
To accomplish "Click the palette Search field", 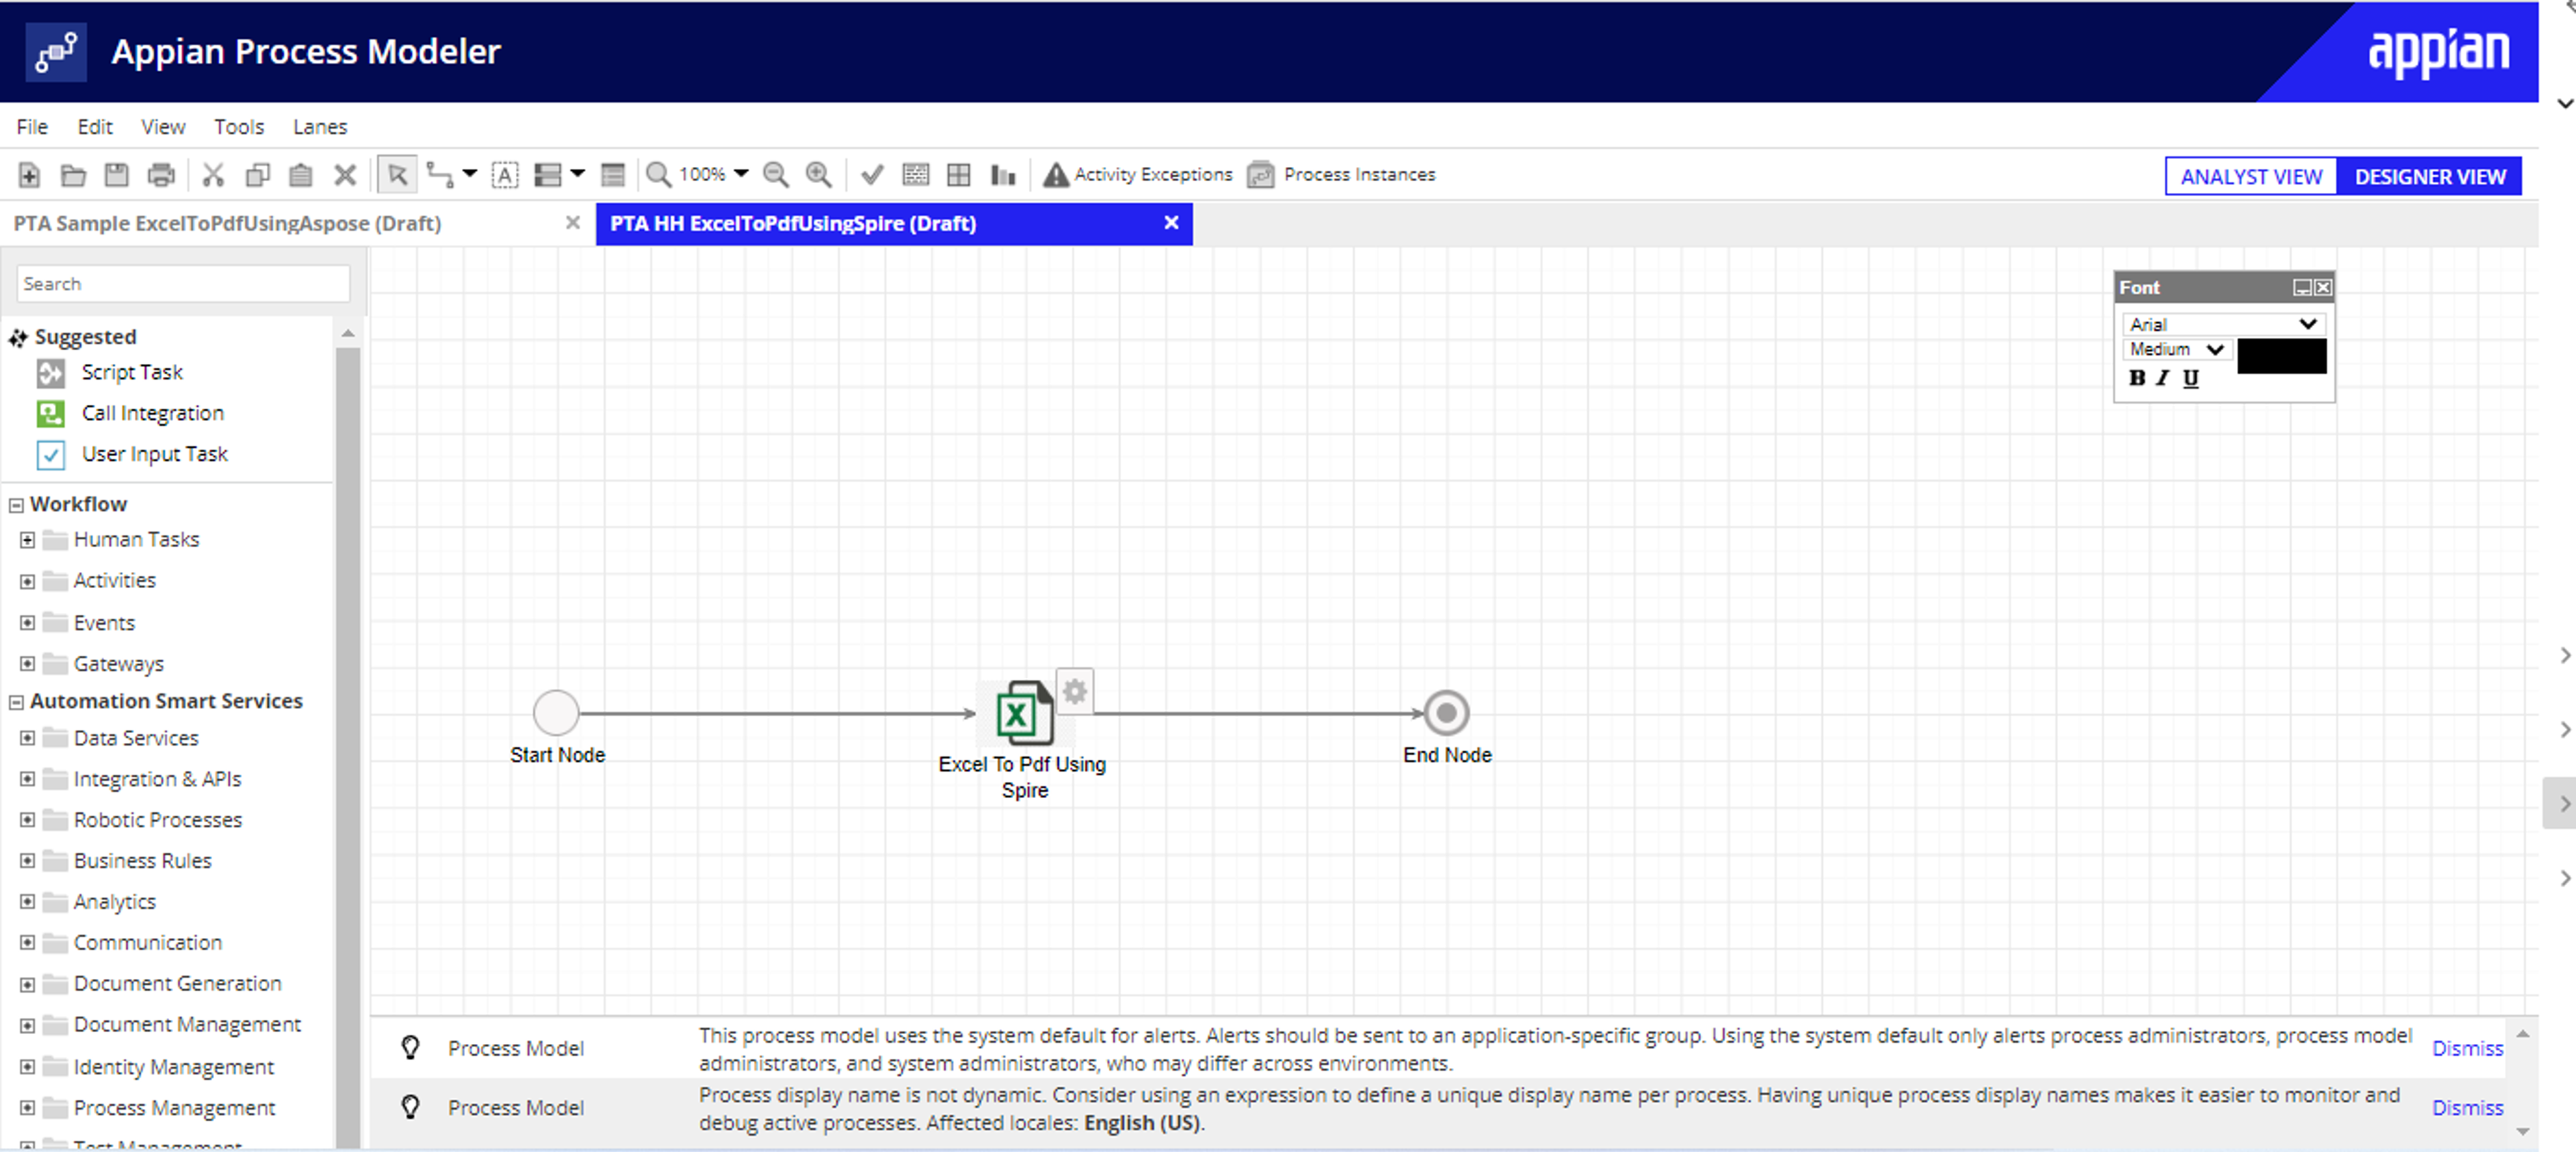I will pos(183,284).
